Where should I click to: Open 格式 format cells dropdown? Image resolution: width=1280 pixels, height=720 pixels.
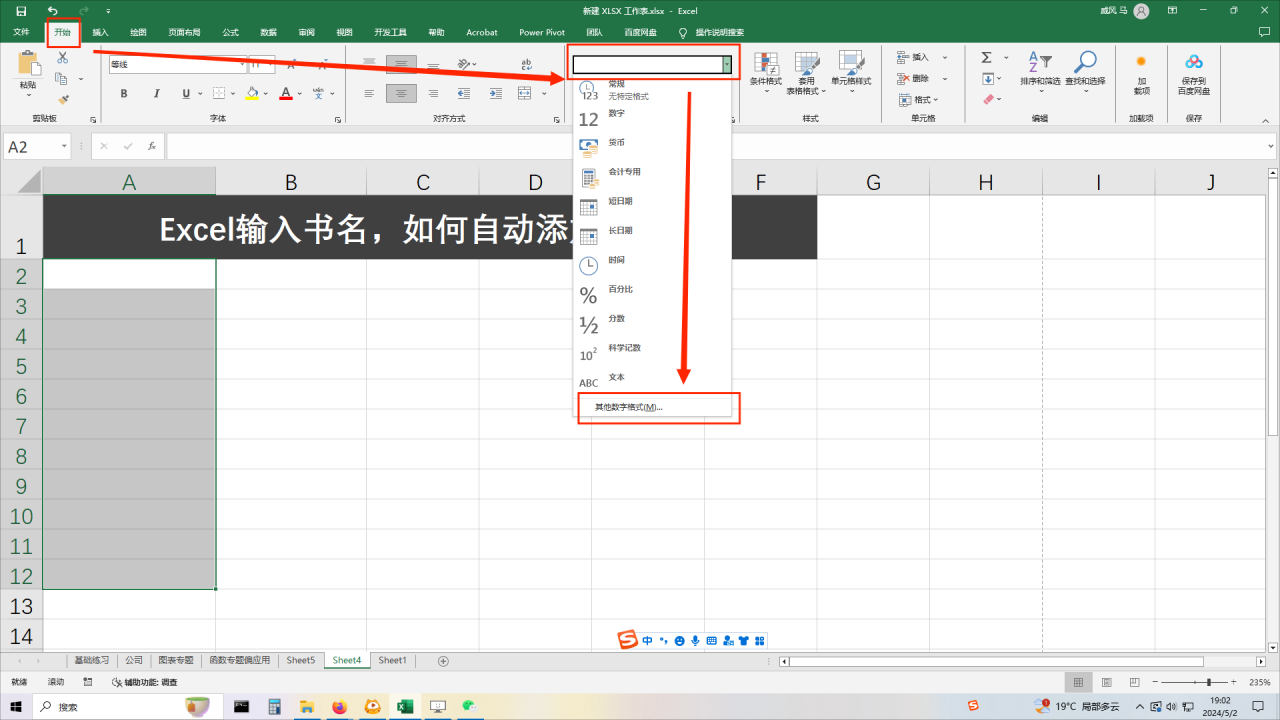[917, 99]
